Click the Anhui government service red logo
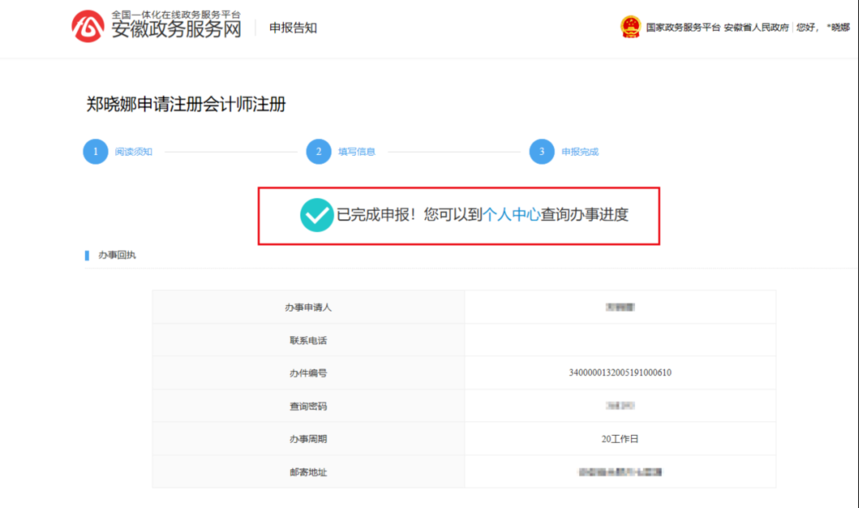Image resolution: width=859 pixels, height=508 pixels. pos(88,26)
